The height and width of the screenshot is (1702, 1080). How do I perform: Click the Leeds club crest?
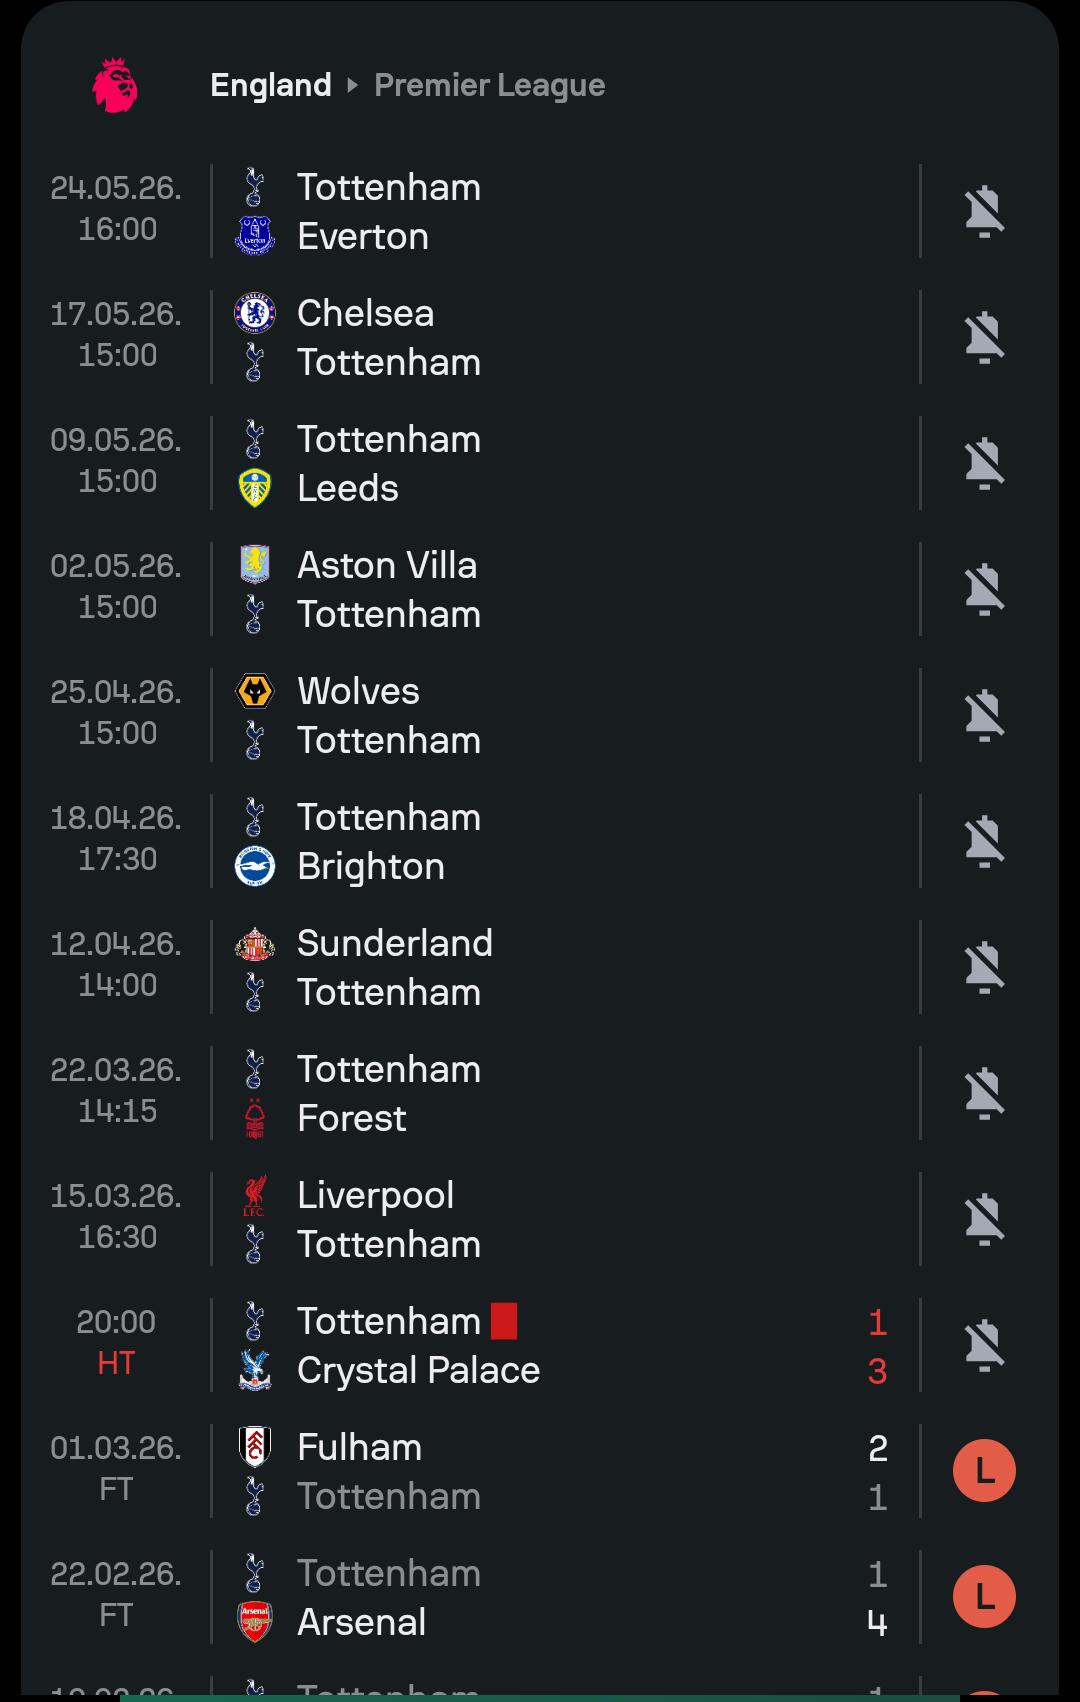[x=254, y=489]
